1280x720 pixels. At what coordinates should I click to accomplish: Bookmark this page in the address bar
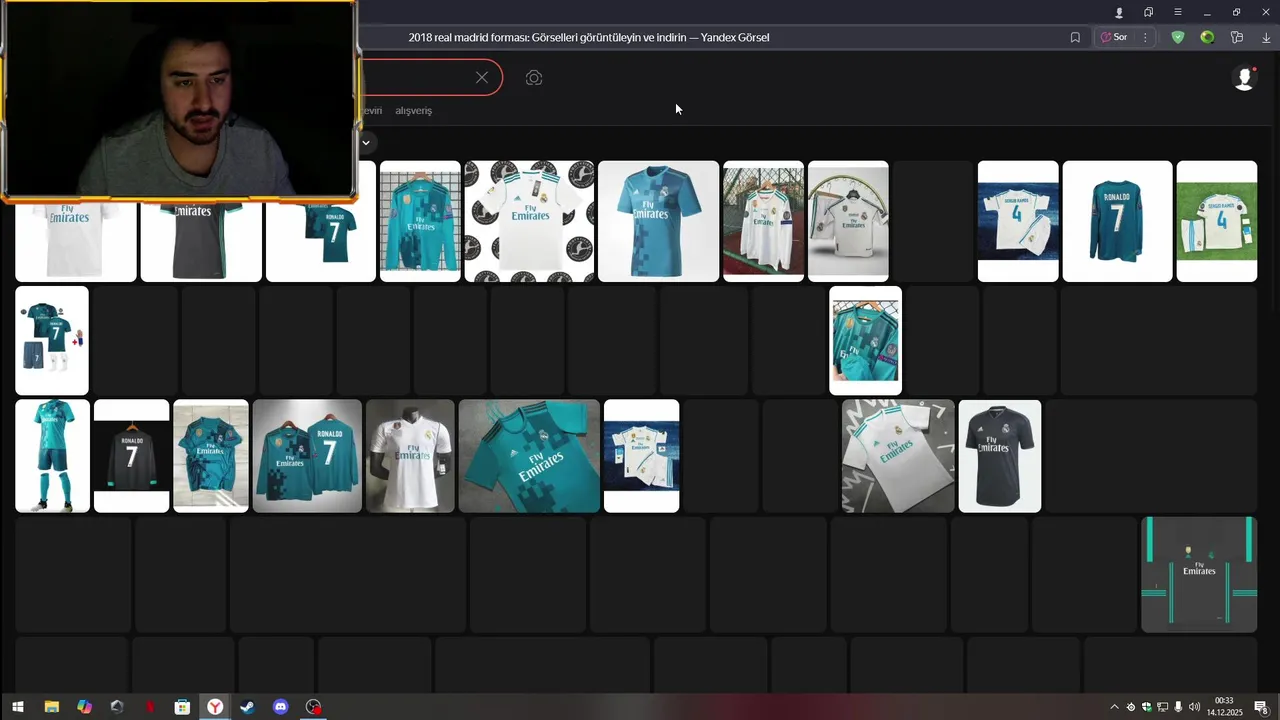point(1075,37)
